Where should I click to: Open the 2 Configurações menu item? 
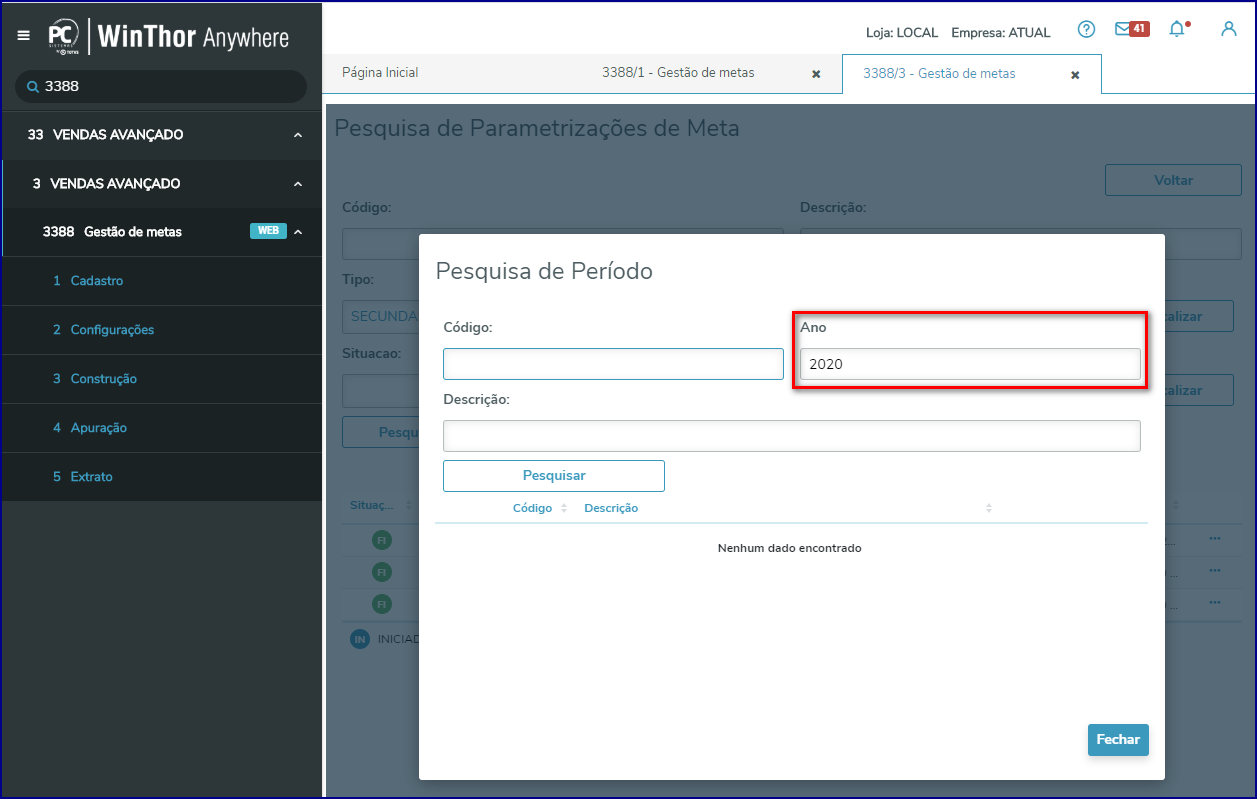[162, 330]
